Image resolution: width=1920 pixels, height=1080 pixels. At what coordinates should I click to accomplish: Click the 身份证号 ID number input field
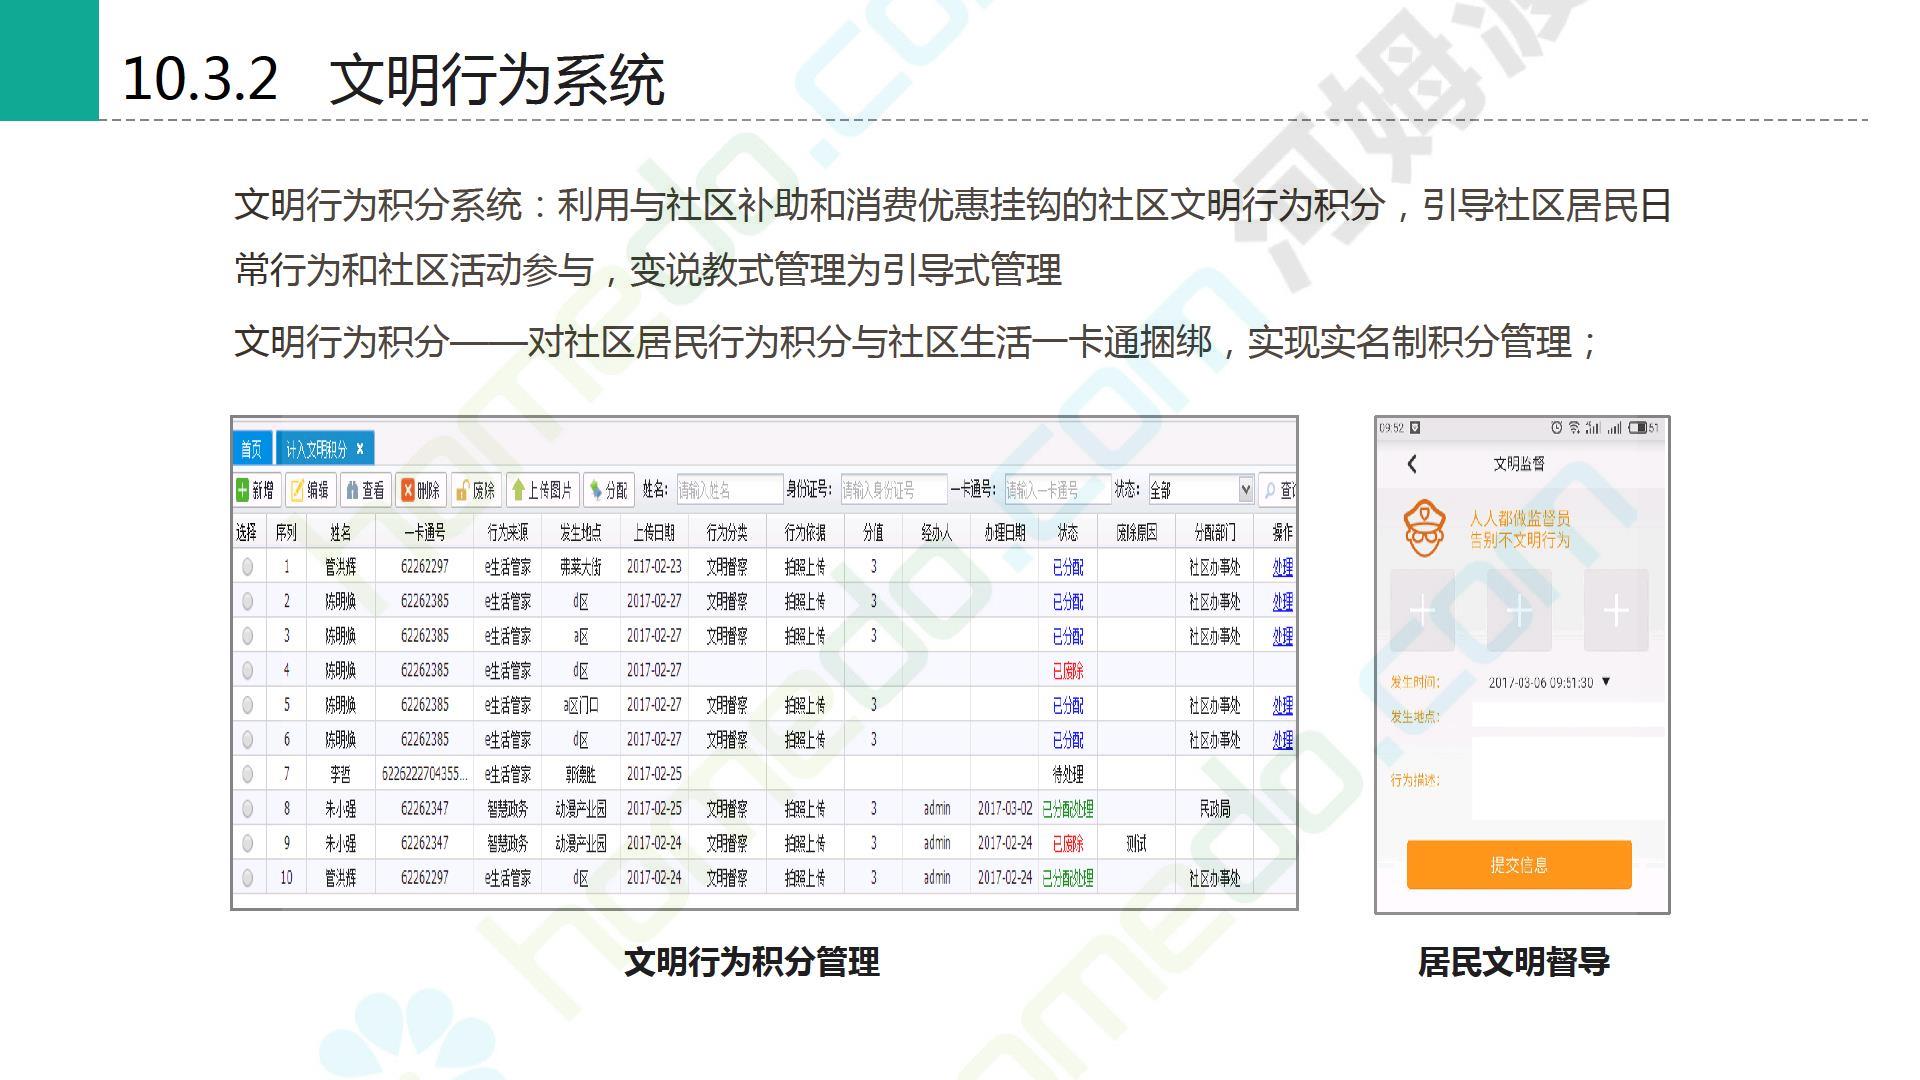coord(892,490)
